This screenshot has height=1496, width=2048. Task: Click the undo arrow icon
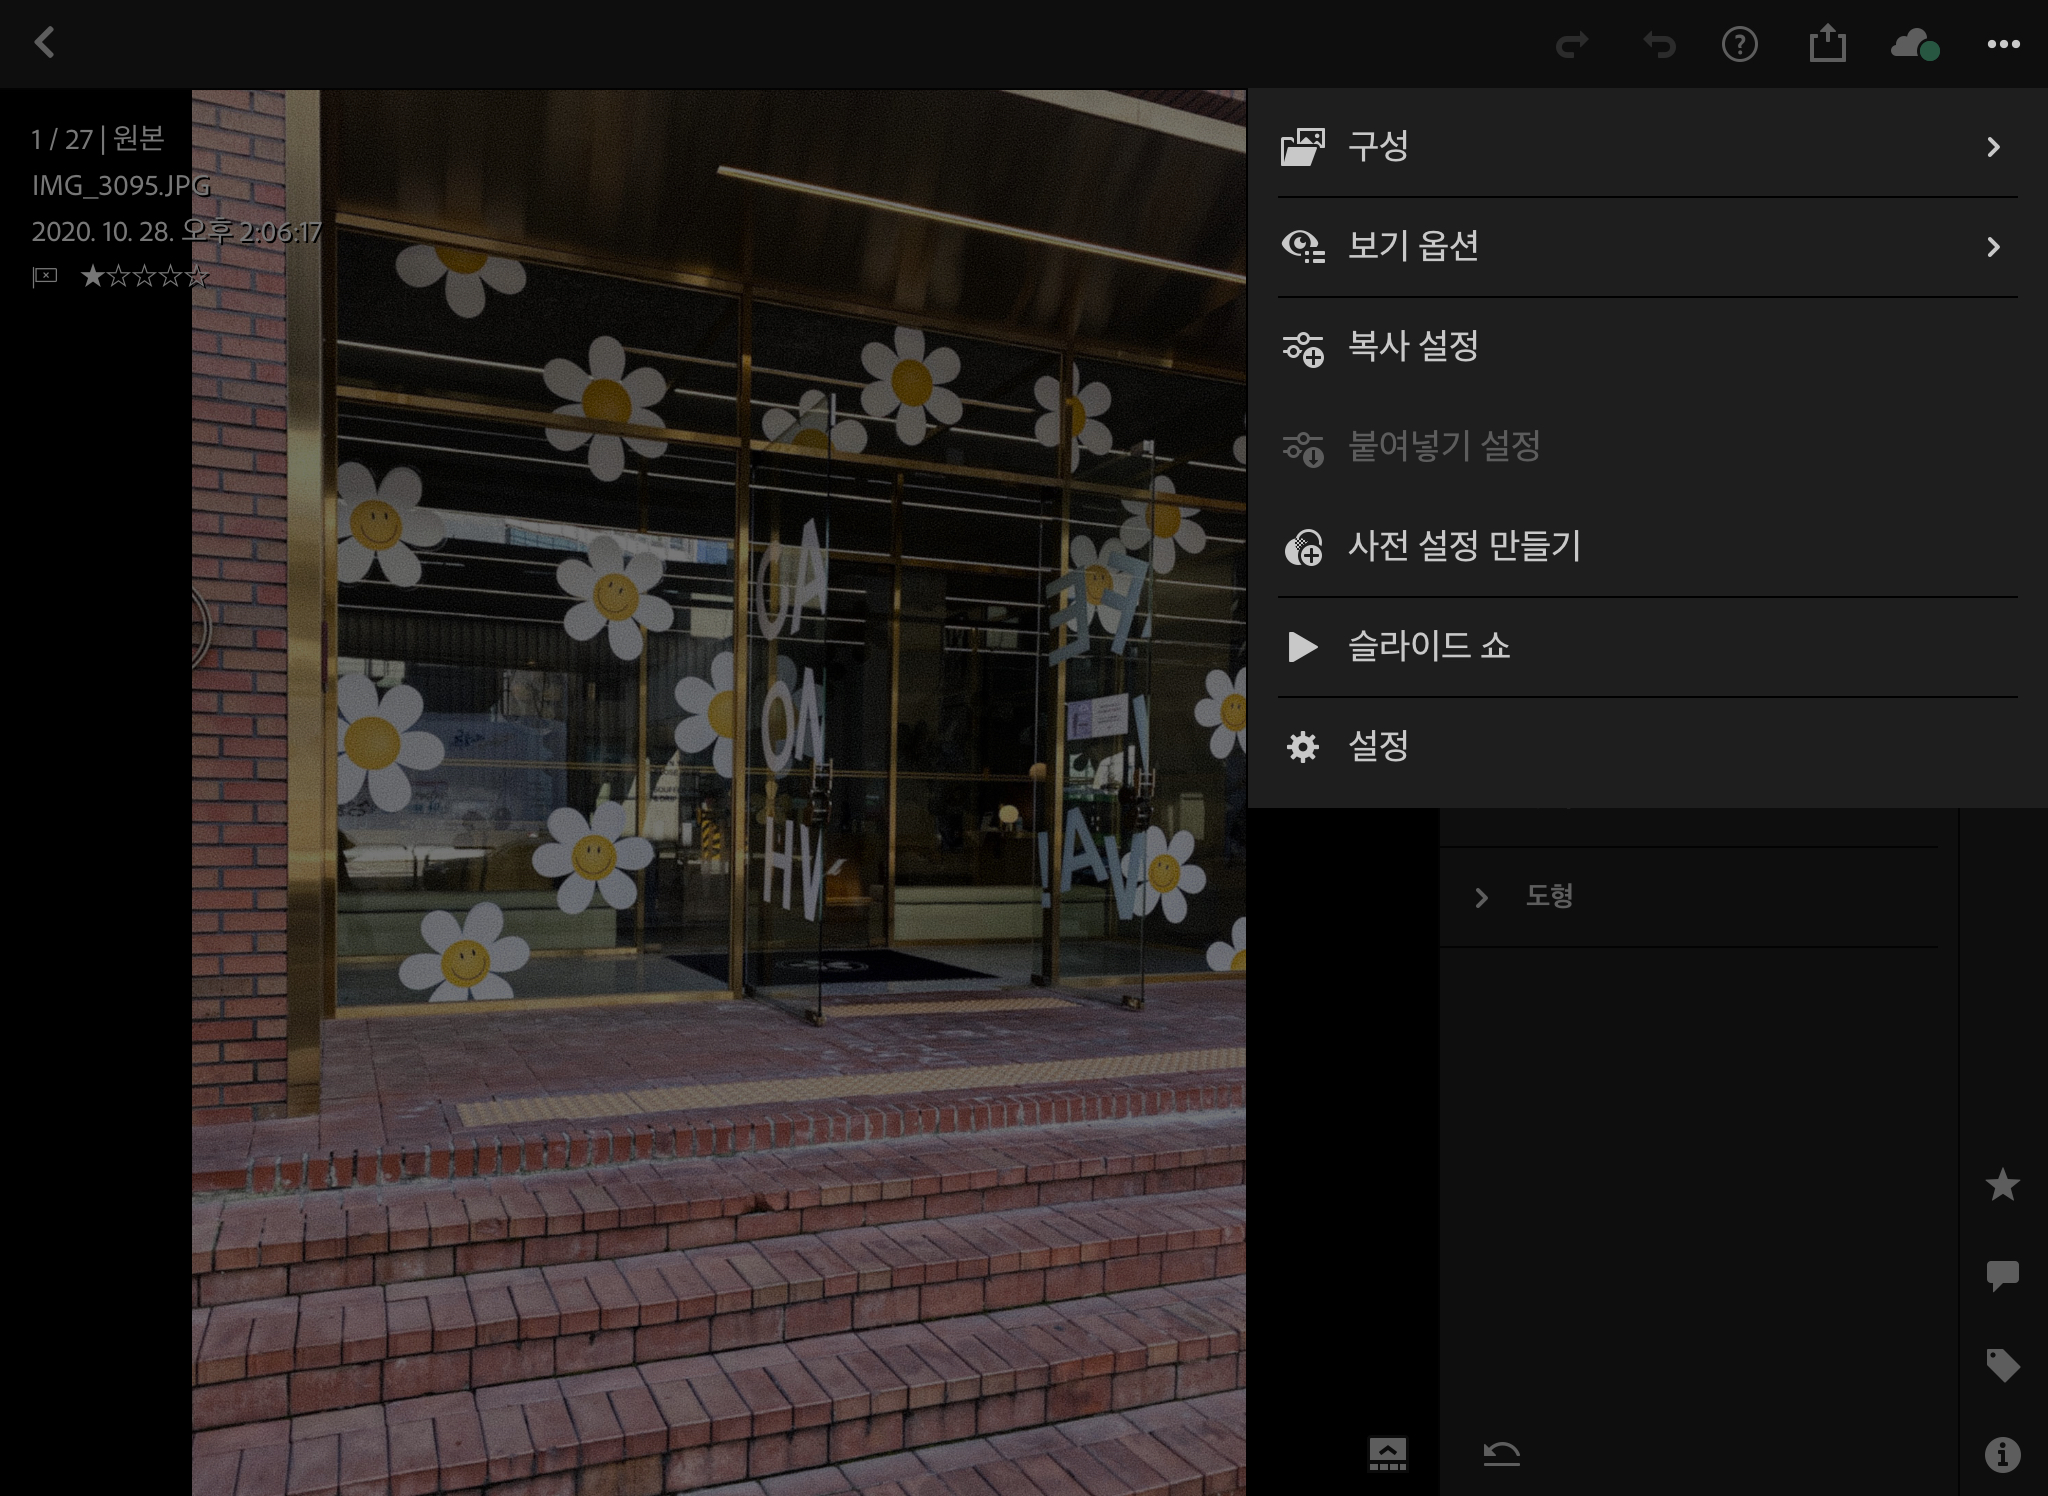[x=1658, y=45]
